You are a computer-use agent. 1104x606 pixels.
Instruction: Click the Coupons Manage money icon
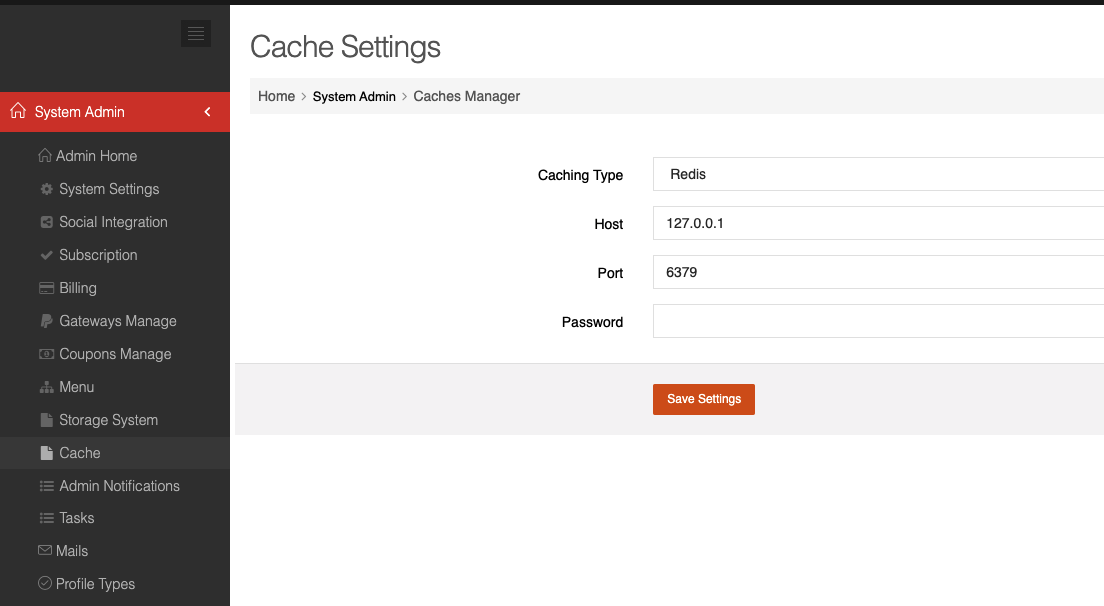pos(46,354)
